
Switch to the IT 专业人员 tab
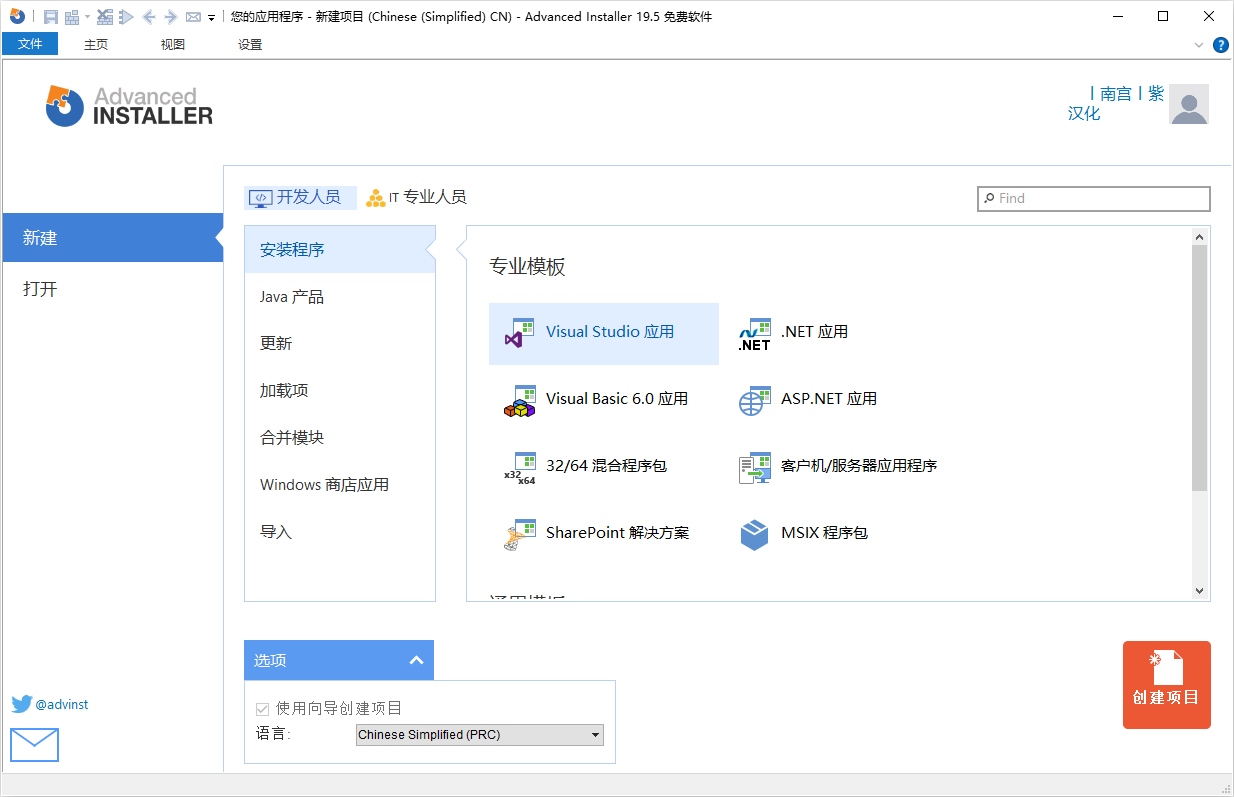[x=416, y=197]
